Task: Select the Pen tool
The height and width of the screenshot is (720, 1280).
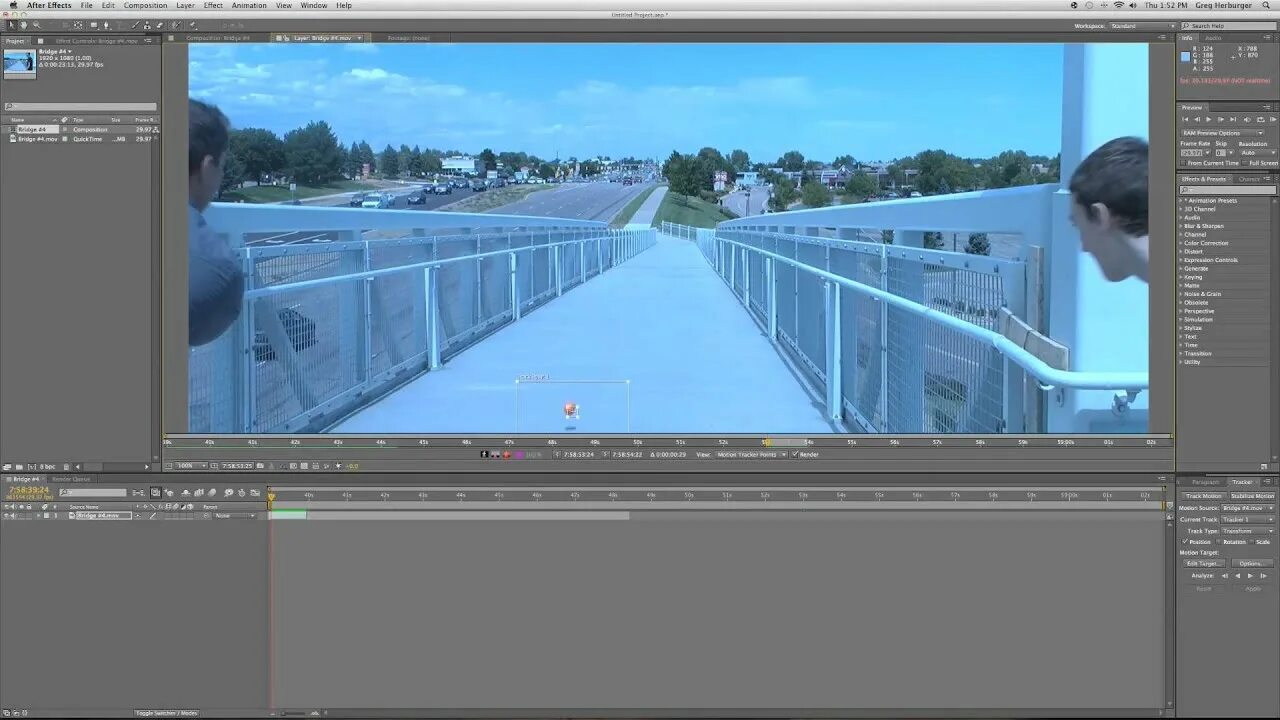Action: point(107,25)
